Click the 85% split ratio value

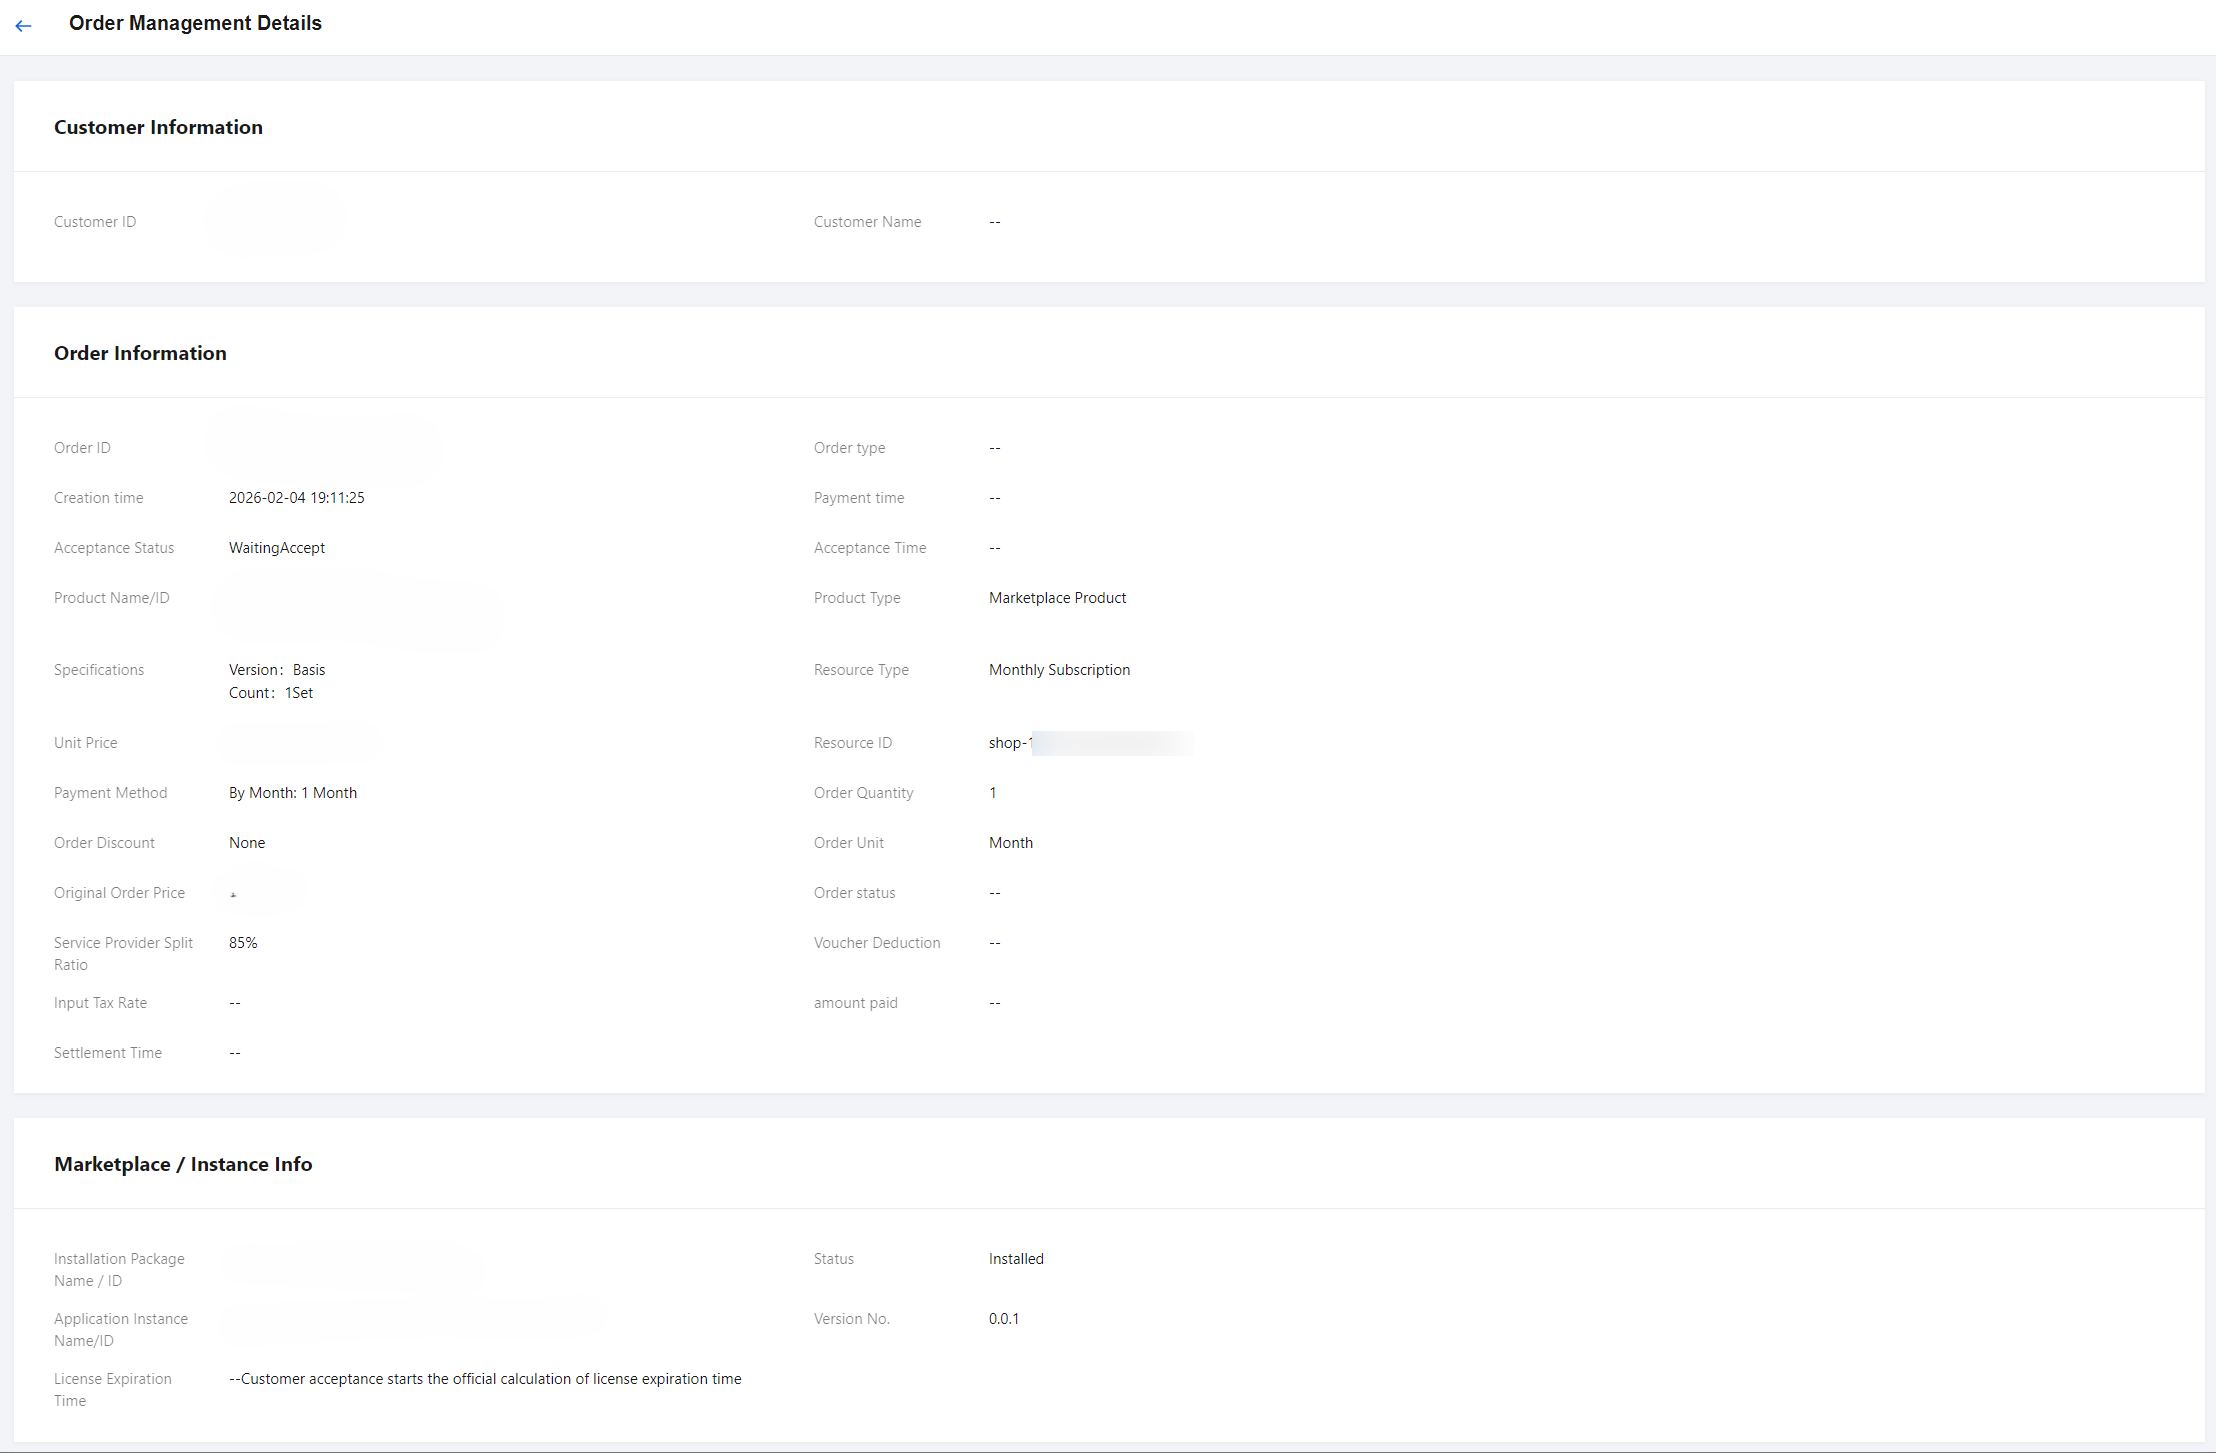(243, 943)
